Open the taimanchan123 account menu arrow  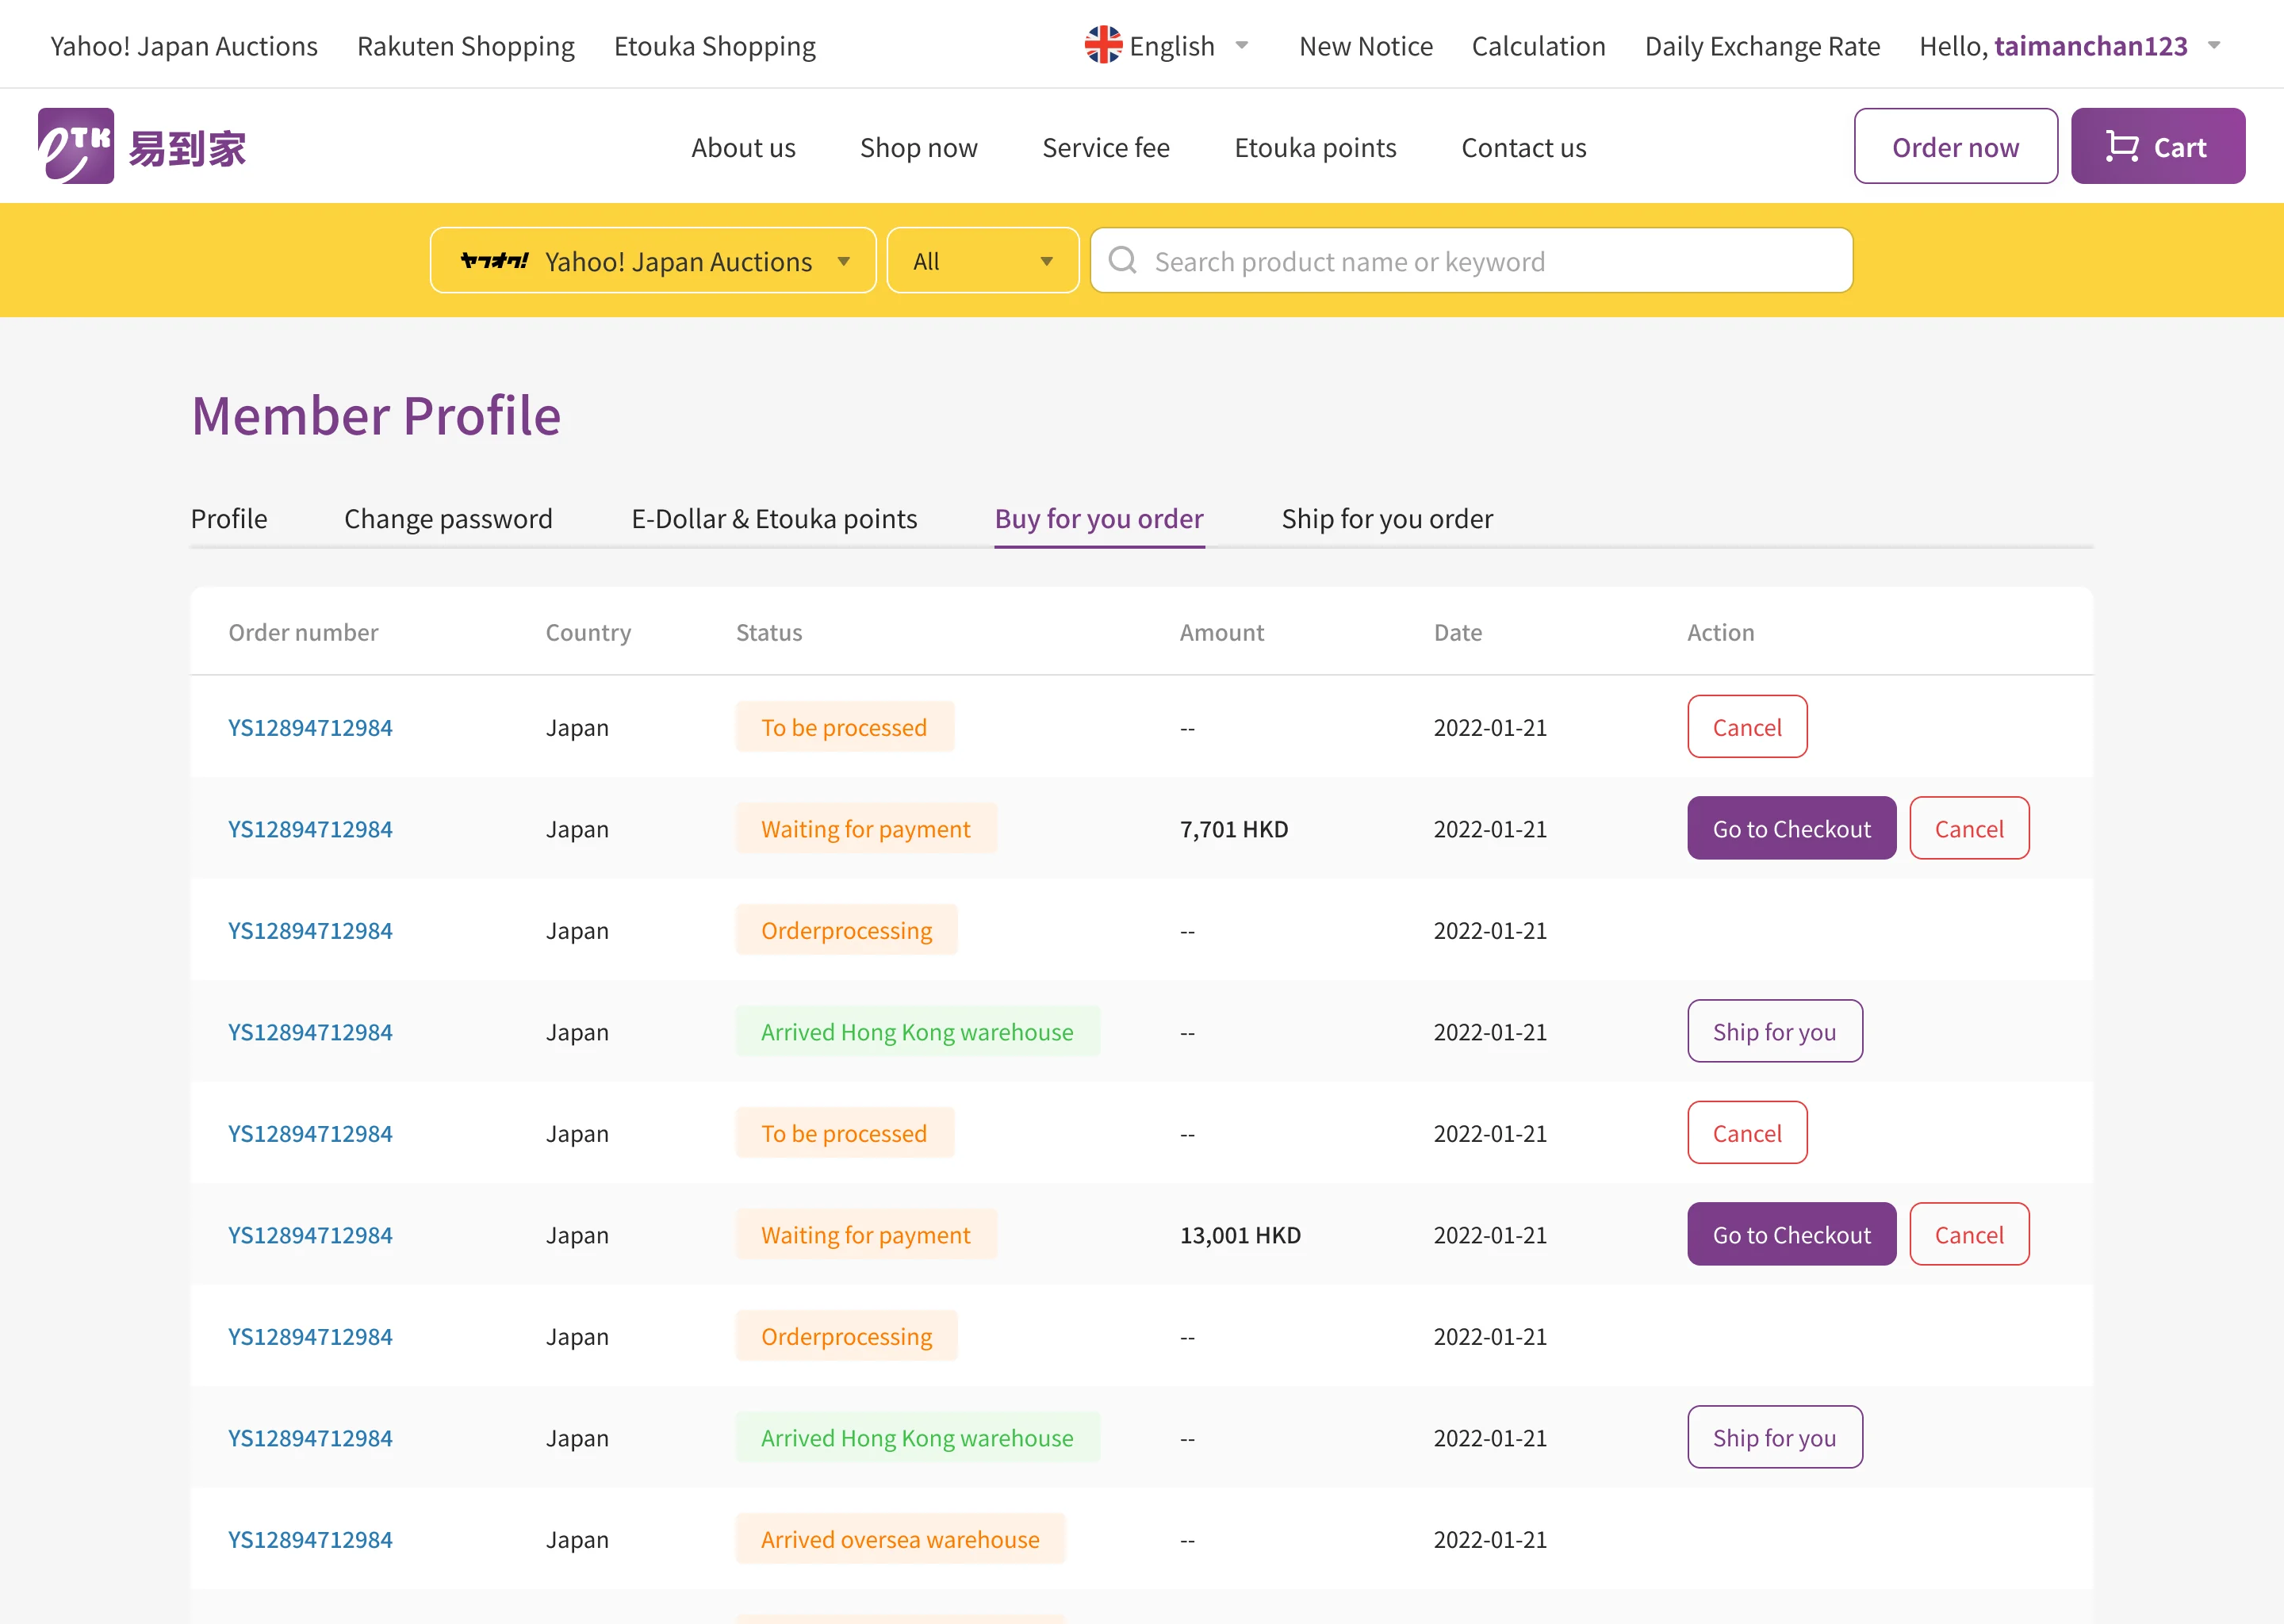[x=2214, y=45]
